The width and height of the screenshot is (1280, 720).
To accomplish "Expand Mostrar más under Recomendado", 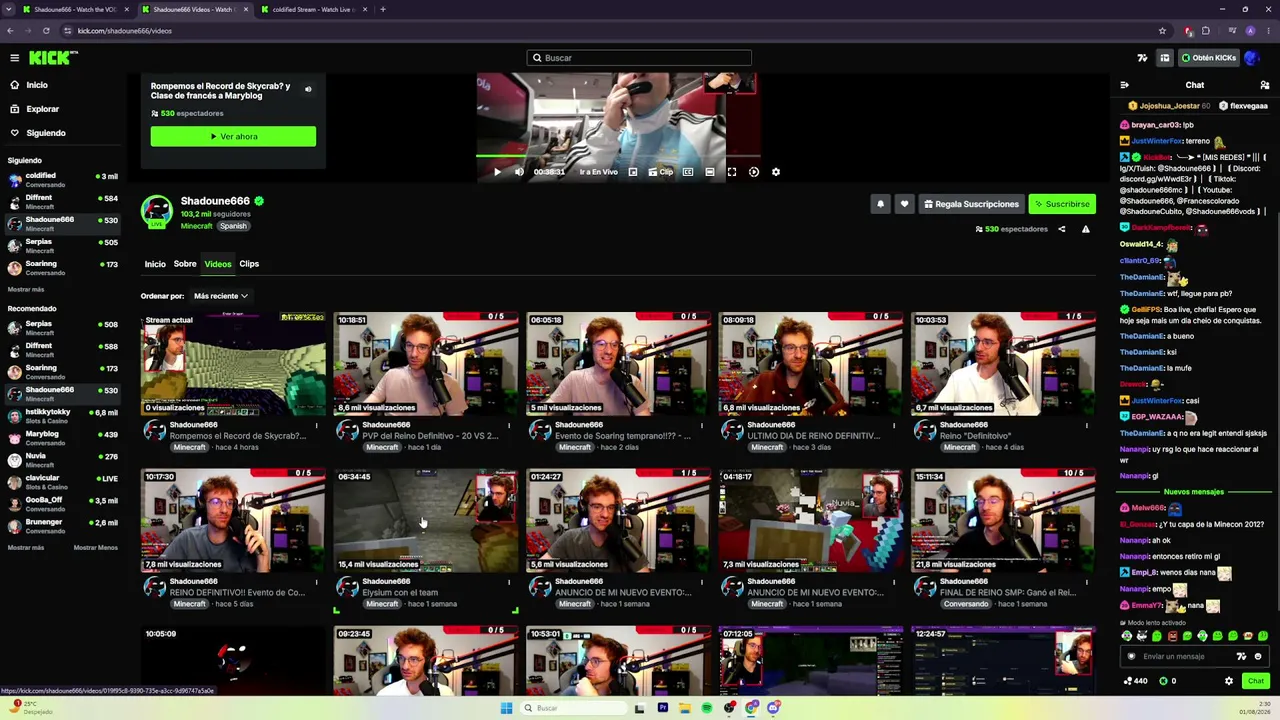I will 26,548.
